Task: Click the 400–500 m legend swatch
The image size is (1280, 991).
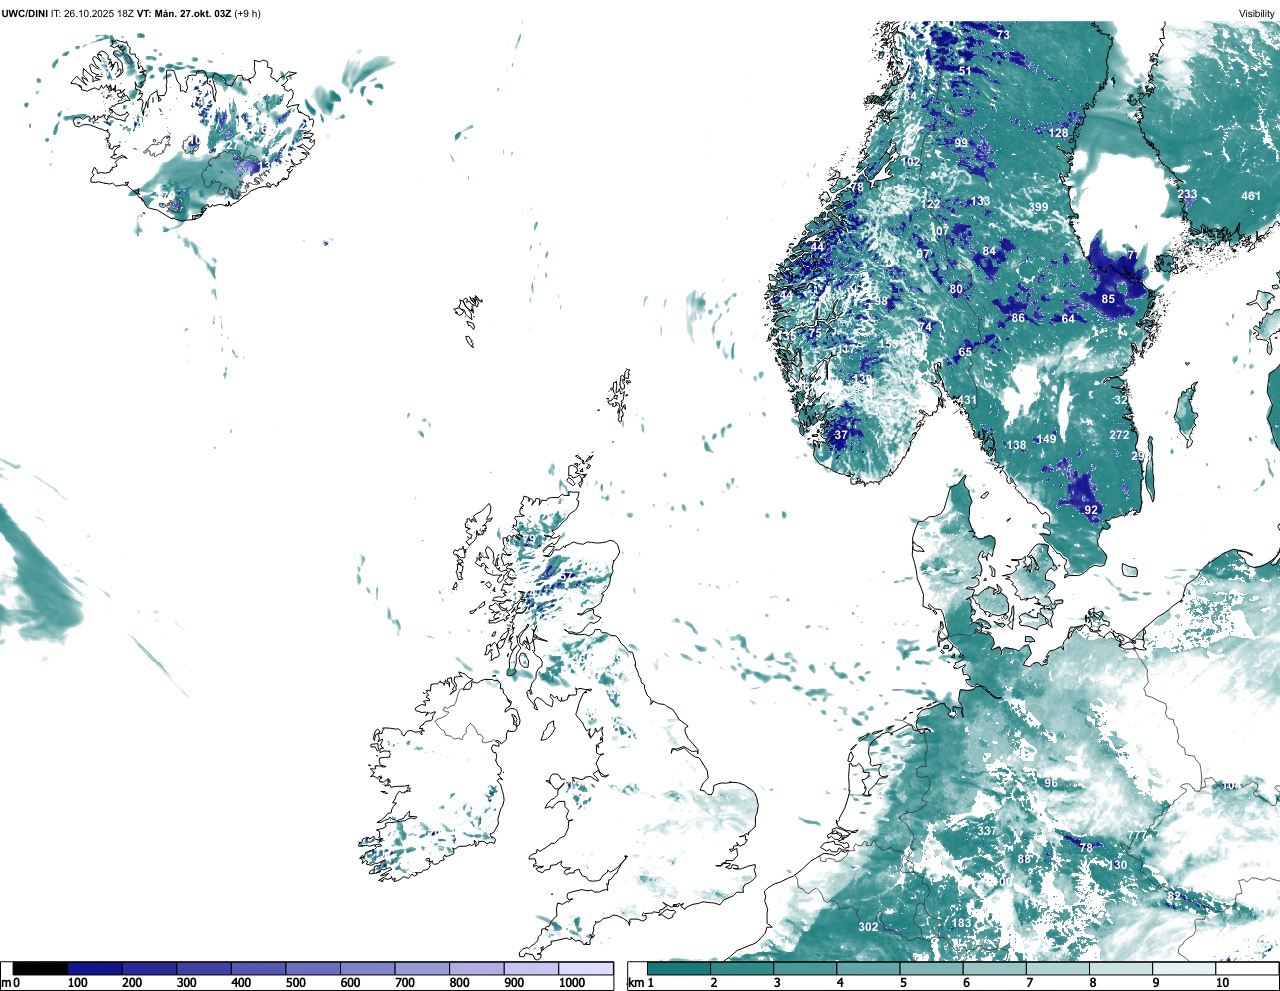Action: click(x=258, y=968)
